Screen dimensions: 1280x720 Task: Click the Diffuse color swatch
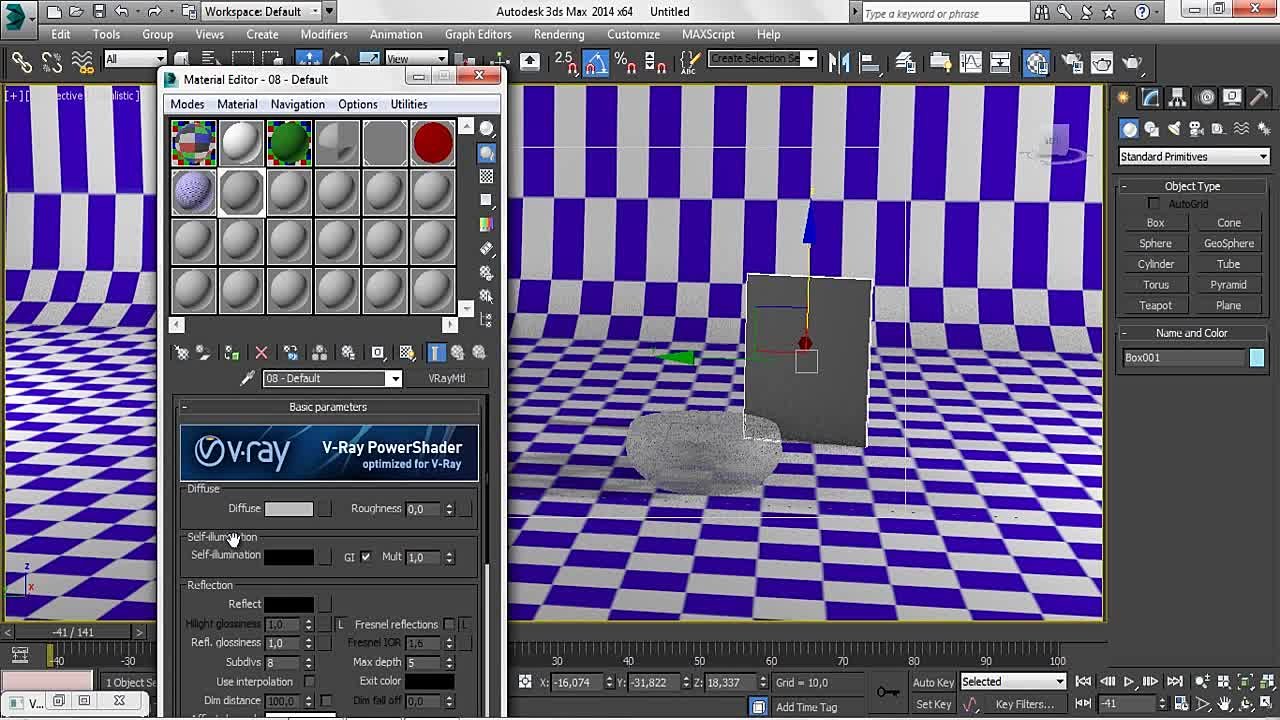coord(289,509)
